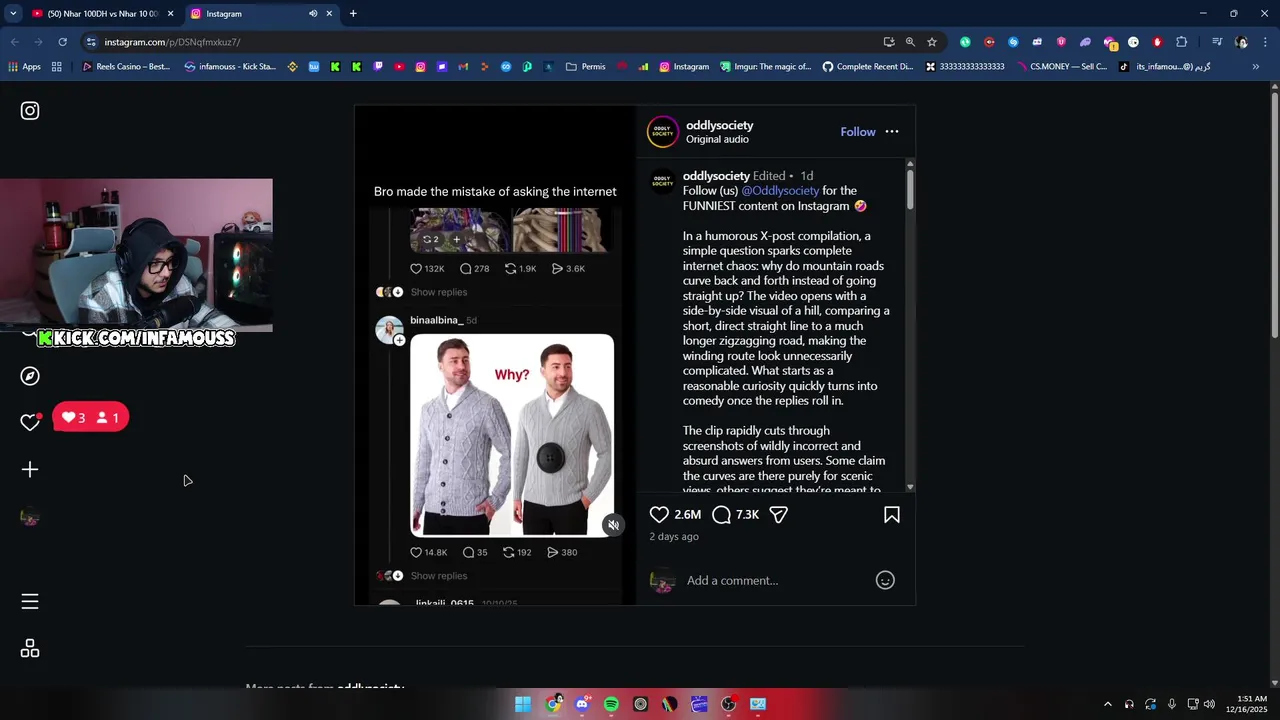Share the post with paper plane icon
1280x720 pixels.
778,514
